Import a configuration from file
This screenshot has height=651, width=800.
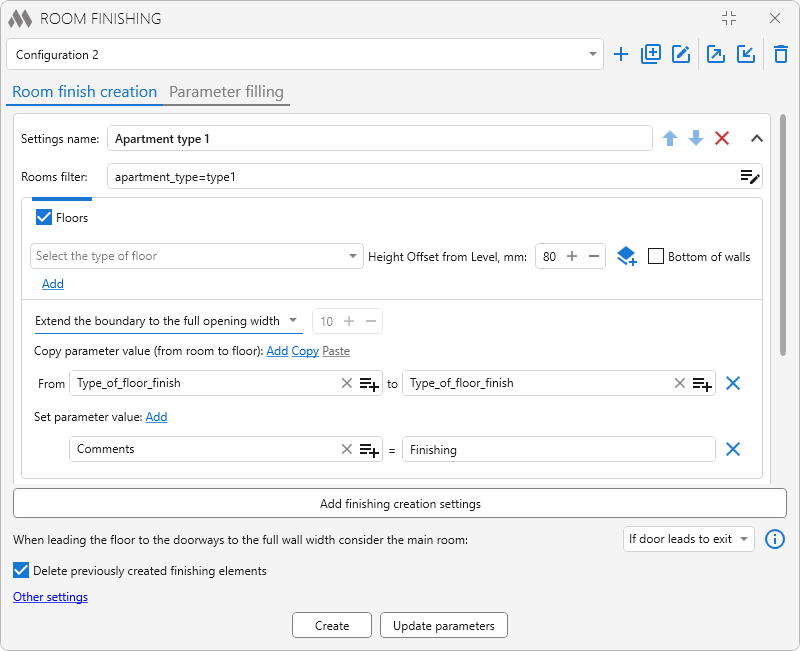tap(745, 54)
